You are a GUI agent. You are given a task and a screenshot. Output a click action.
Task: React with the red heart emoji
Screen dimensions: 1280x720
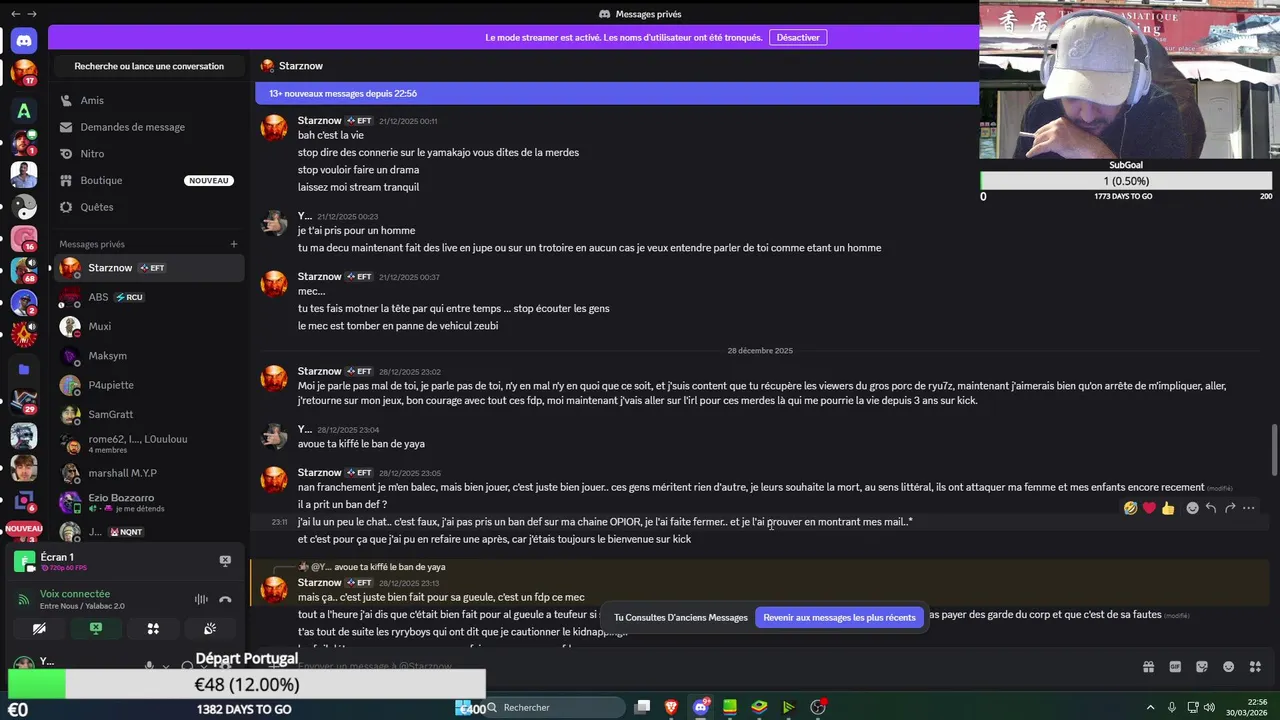pyautogui.click(x=1149, y=508)
